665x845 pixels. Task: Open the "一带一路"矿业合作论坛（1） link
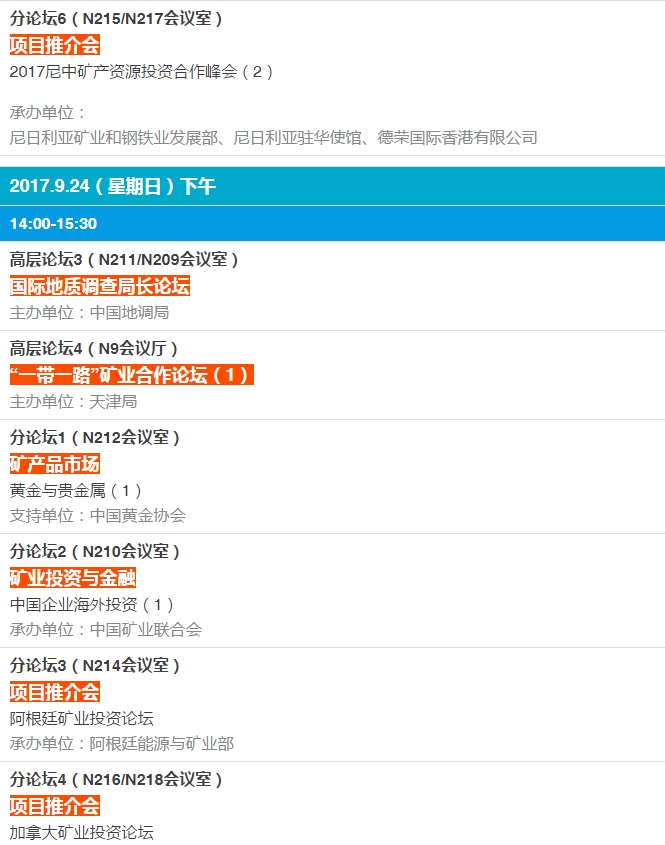pyautogui.click(x=130, y=375)
